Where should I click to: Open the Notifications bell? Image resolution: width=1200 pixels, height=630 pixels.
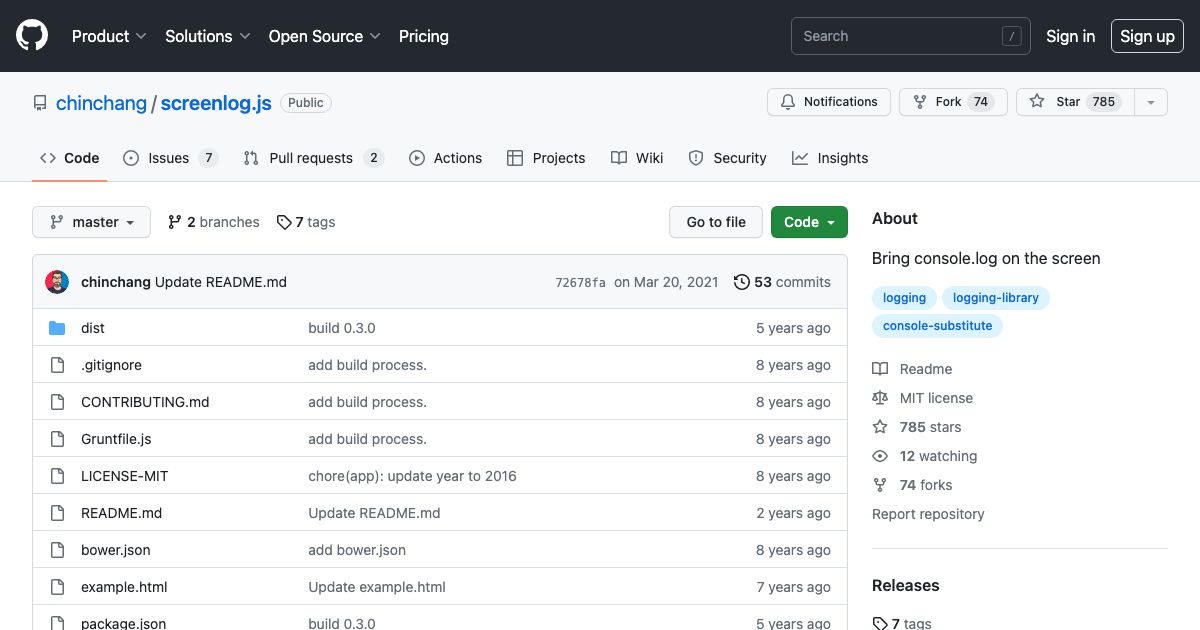coord(787,101)
